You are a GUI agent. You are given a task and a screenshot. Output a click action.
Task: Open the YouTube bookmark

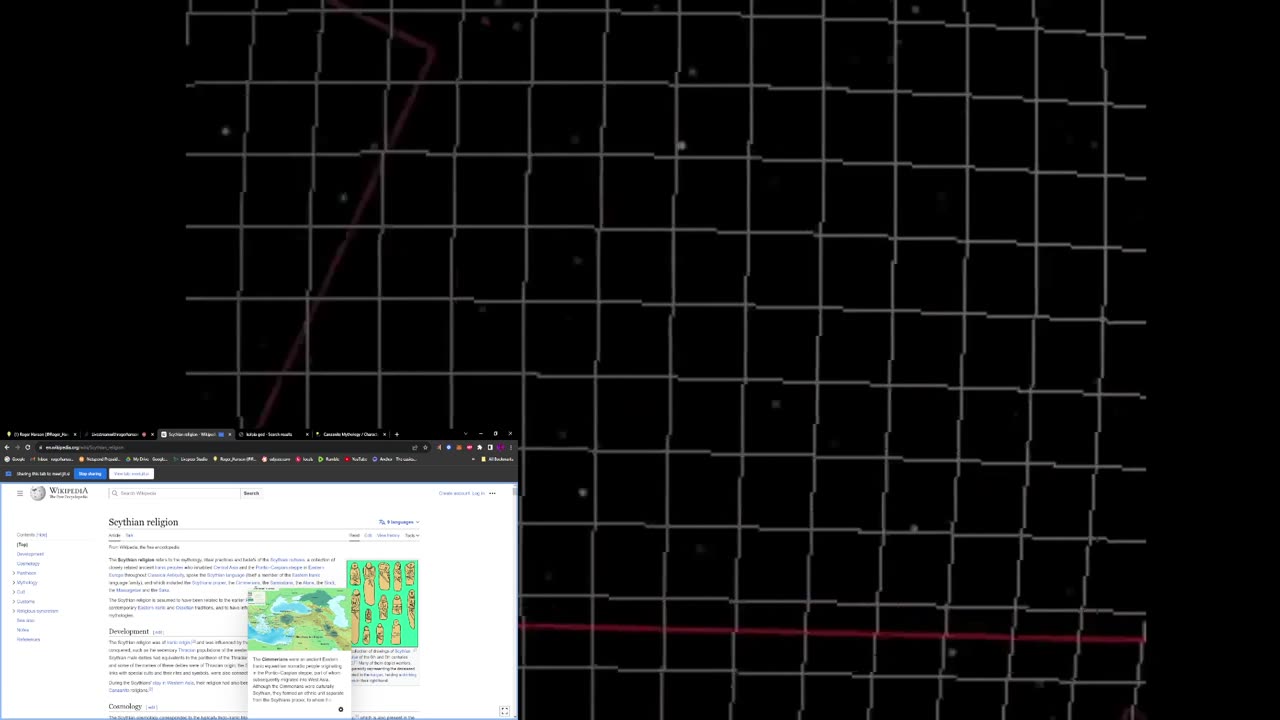click(356, 459)
